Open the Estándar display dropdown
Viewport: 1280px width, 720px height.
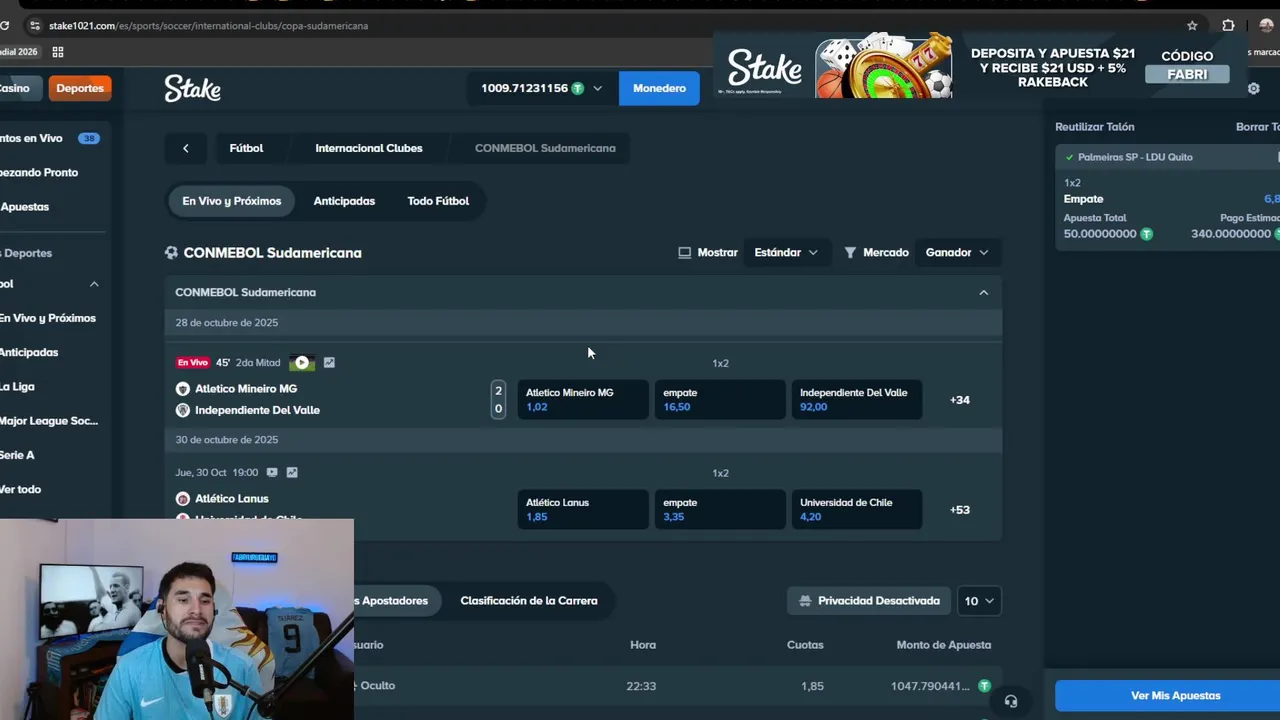[786, 253]
